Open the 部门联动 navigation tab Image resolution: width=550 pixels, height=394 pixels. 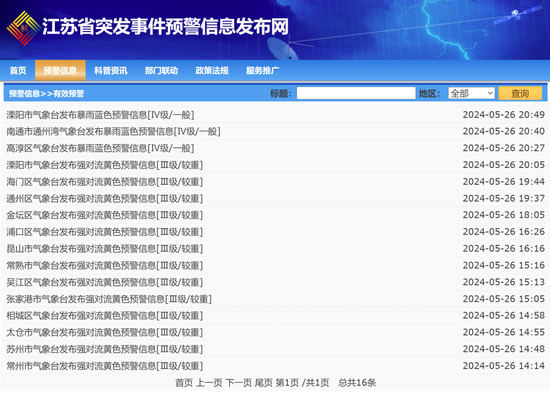[x=161, y=71]
